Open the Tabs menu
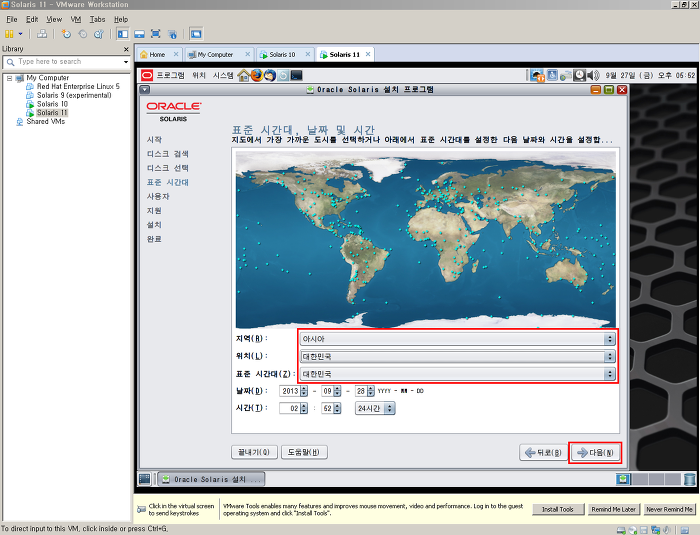Viewport: 700px width, 535px height. (x=97, y=19)
